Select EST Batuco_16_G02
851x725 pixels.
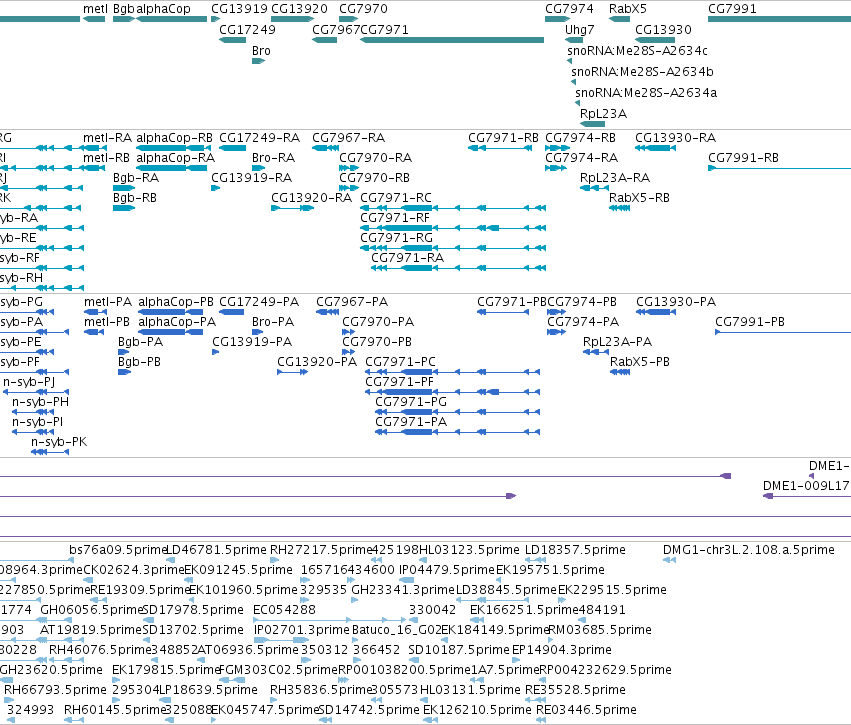[396, 630]
